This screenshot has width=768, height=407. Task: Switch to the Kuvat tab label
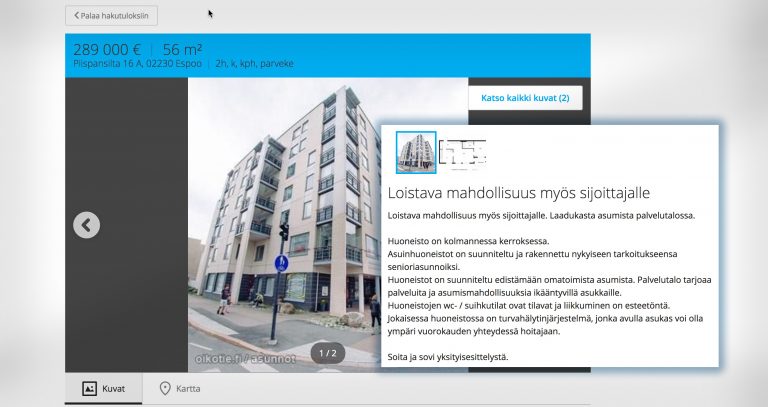(114, 389)
